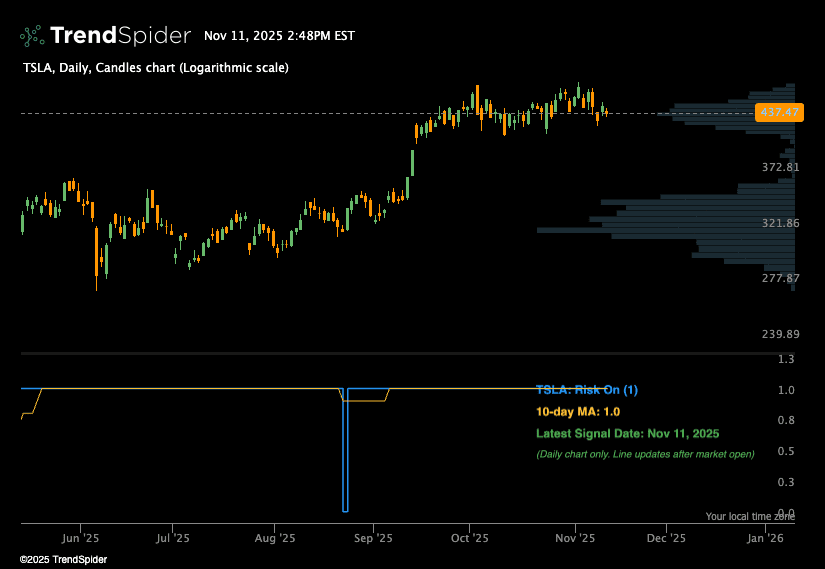Click the 321.86 price axis label

[780, 223]
